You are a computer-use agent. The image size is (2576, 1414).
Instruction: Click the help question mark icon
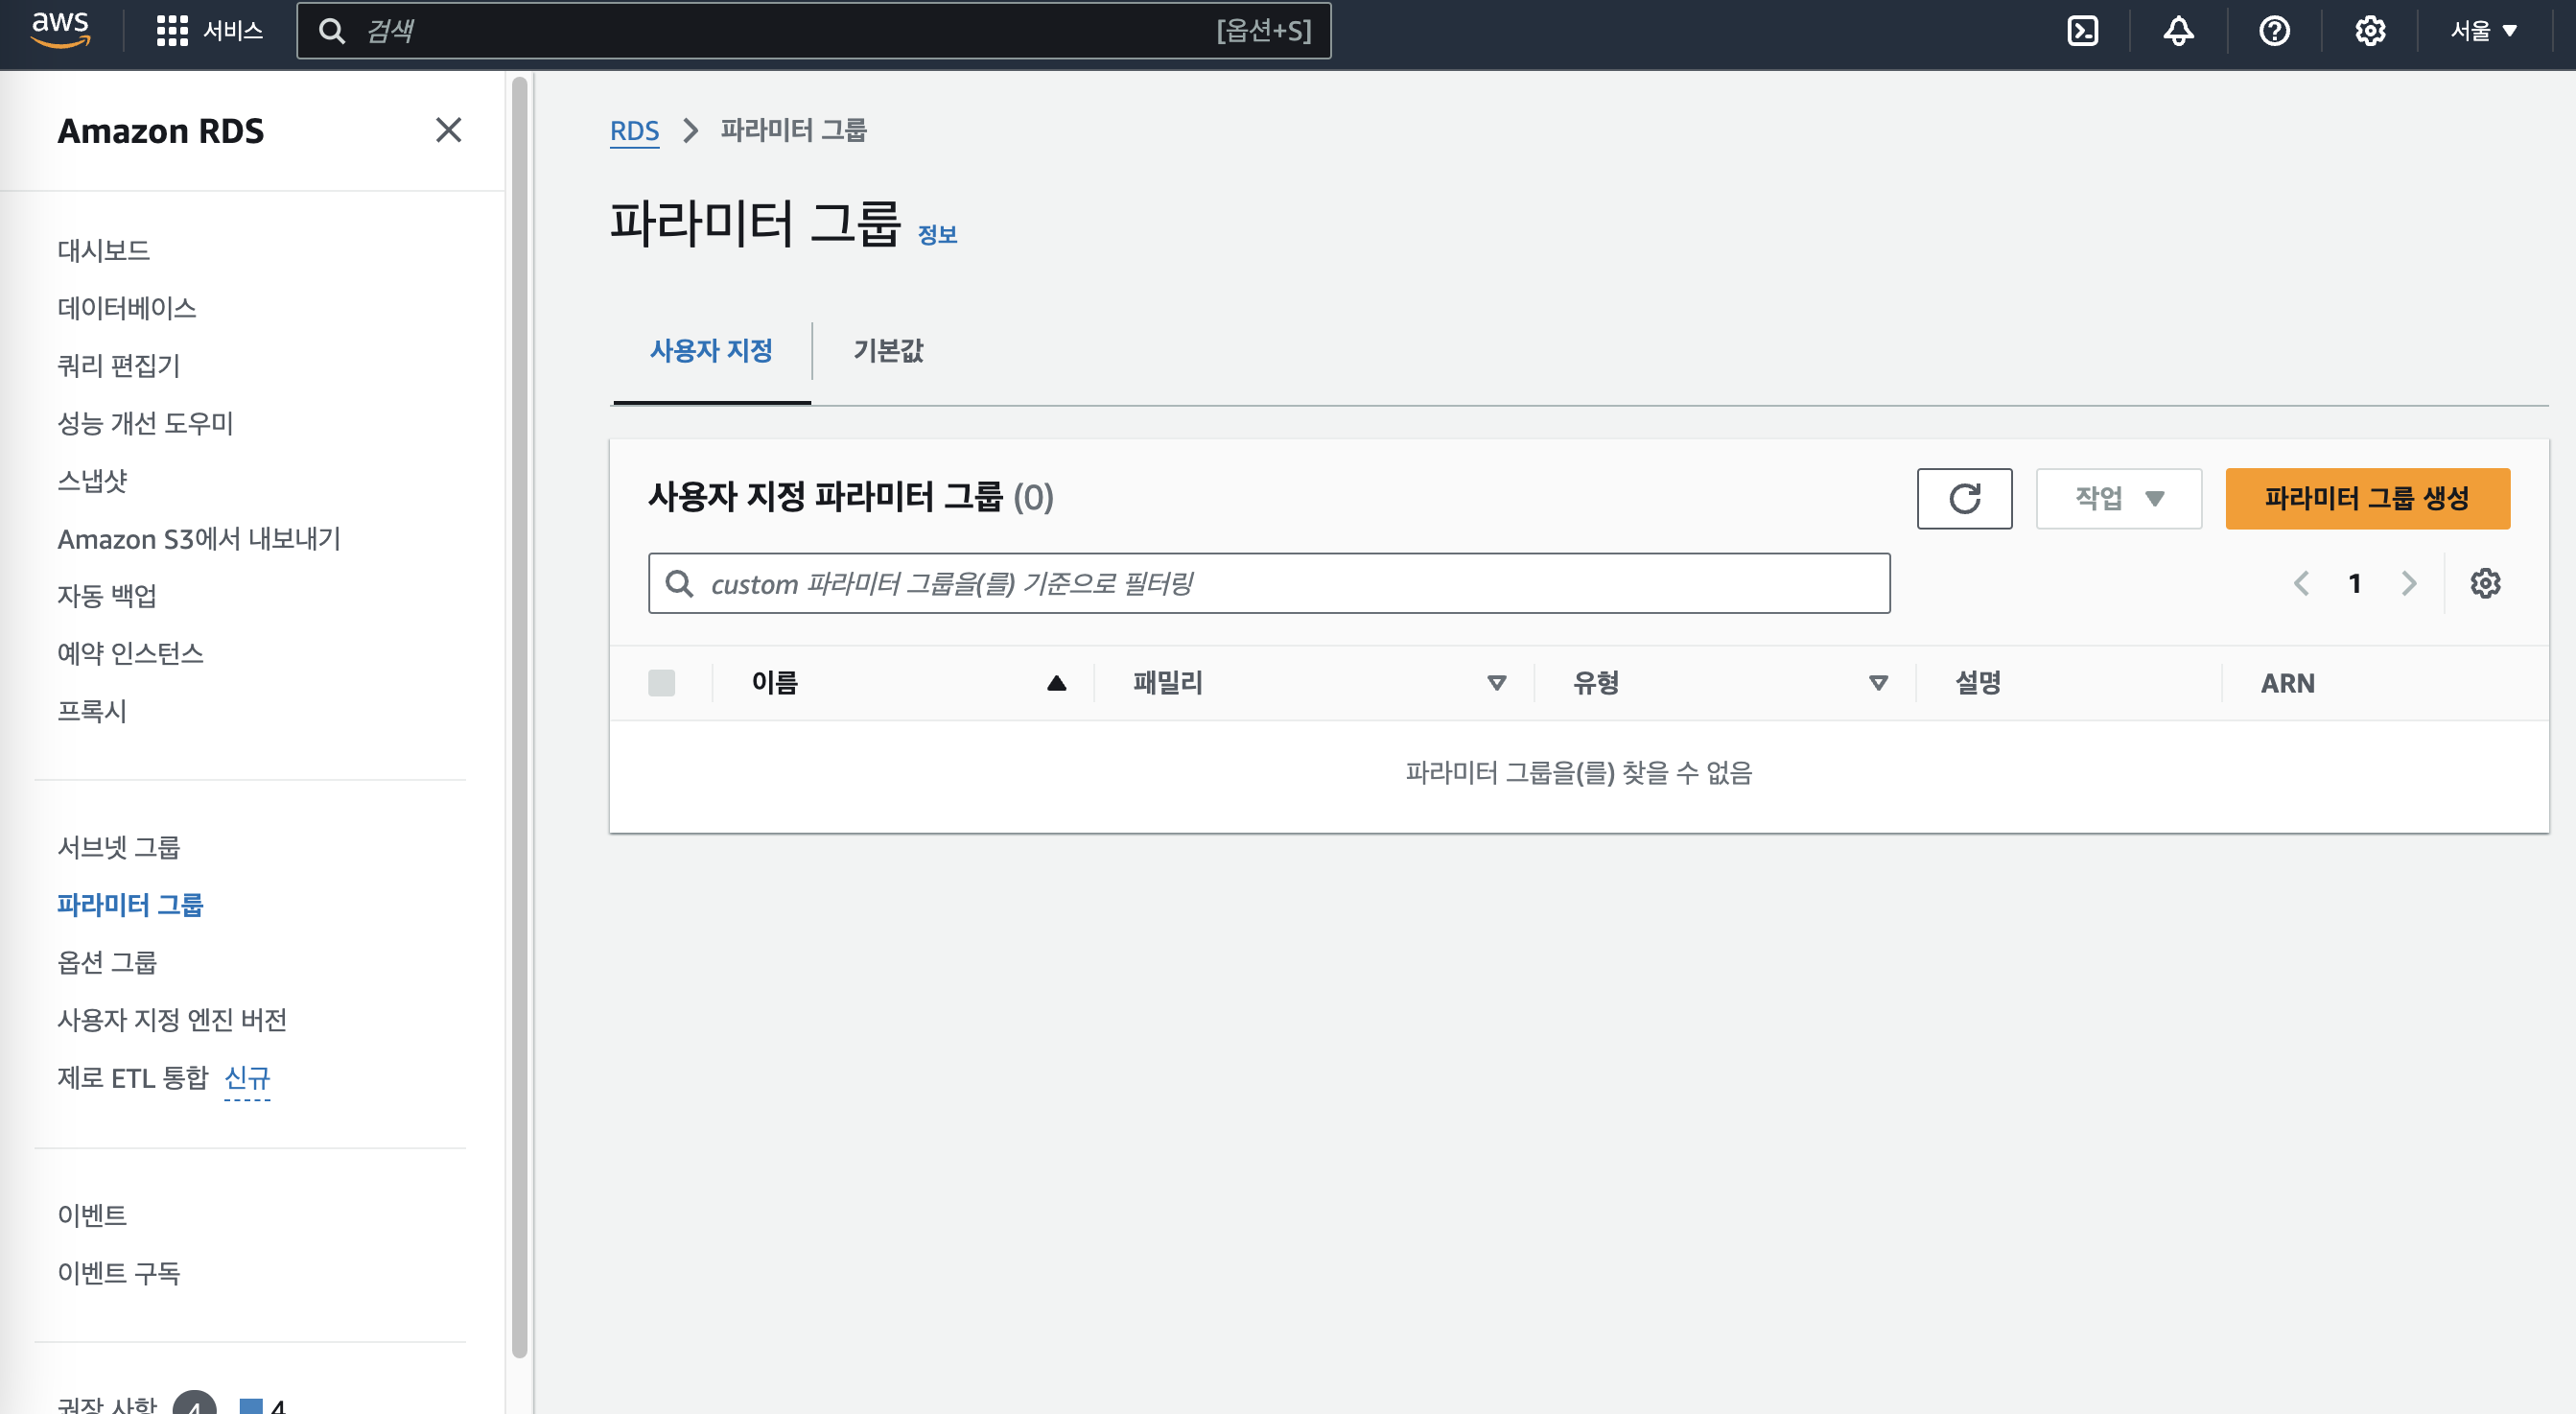pos(2274,31)
